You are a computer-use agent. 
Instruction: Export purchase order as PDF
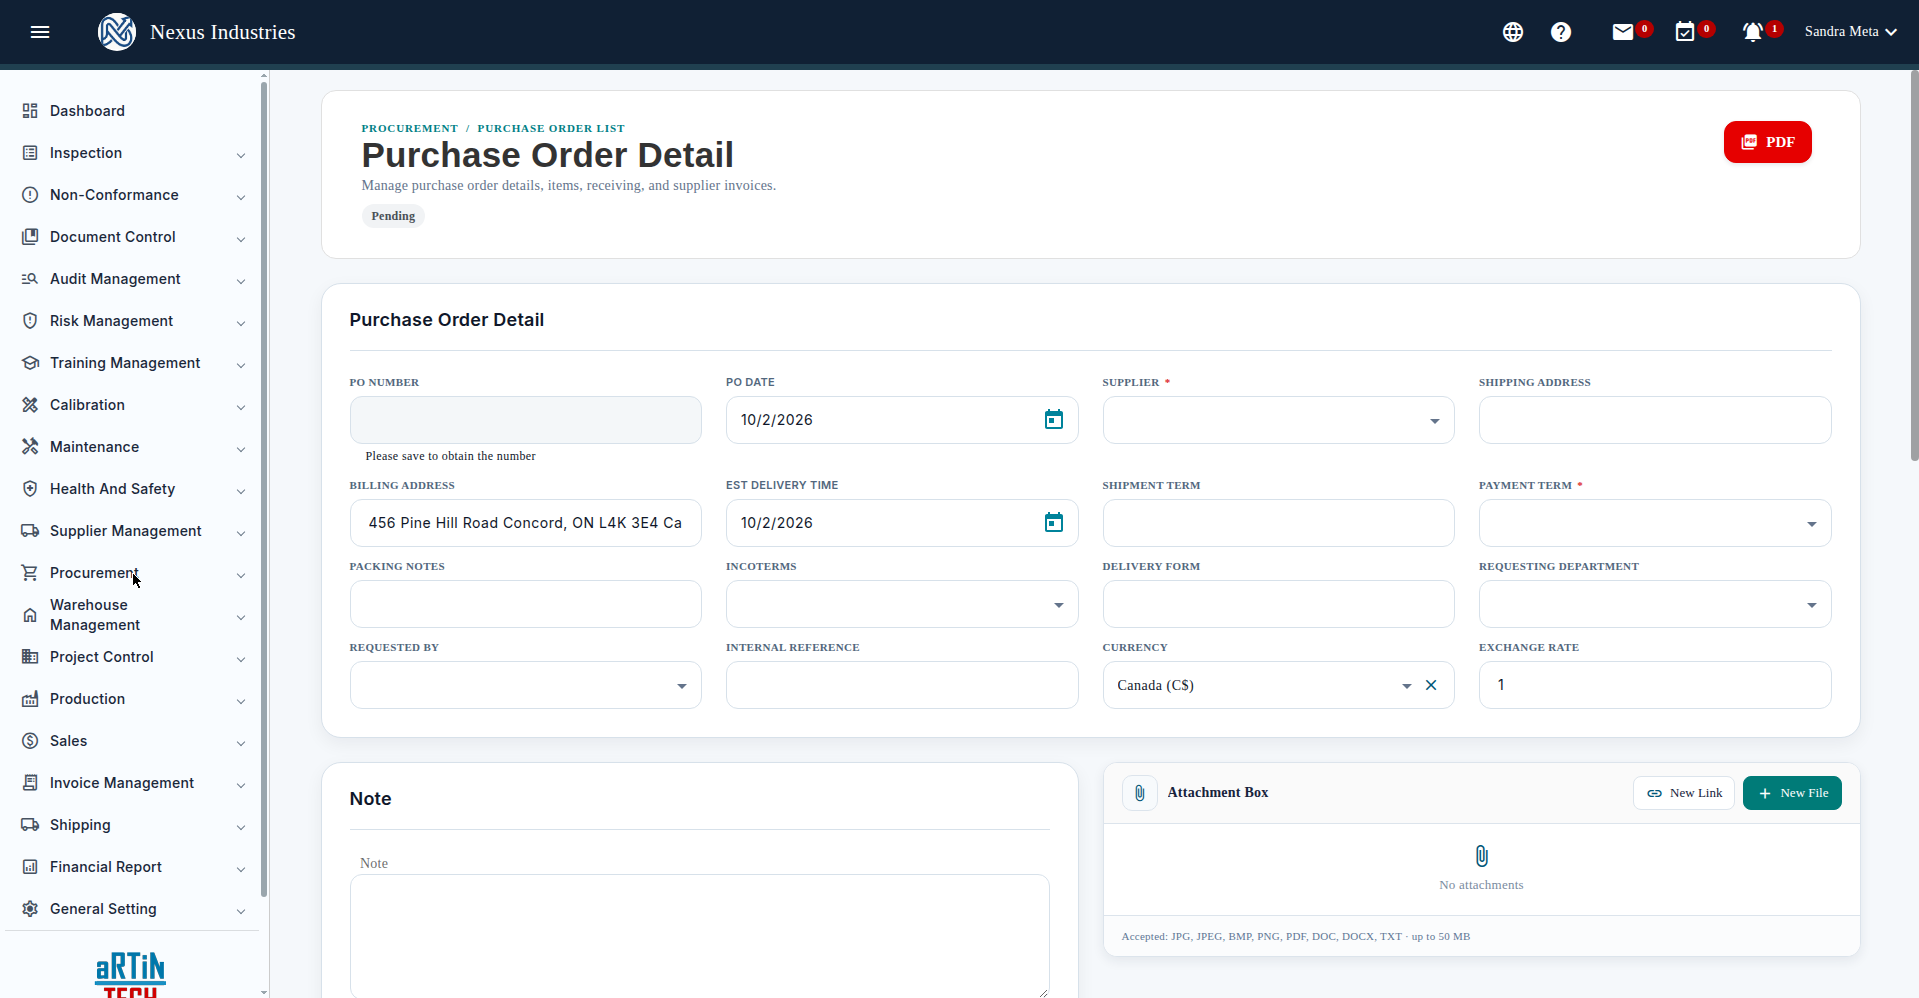[1767, 142]
